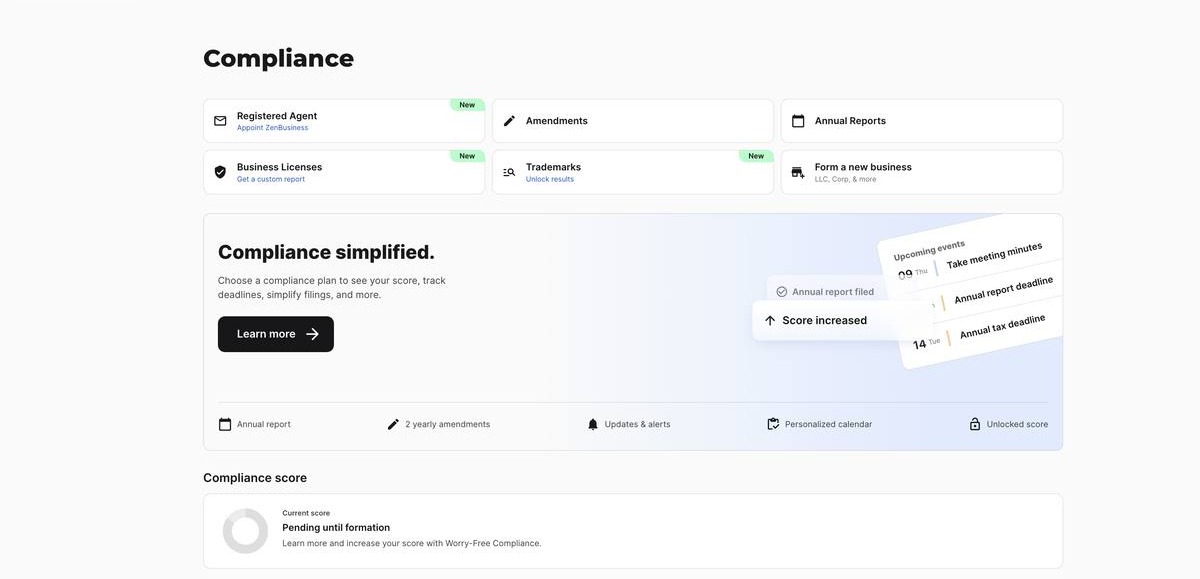Screen dimensions: 1200x579
Task: Open the Business Licenses card
Action: (344, 172)
